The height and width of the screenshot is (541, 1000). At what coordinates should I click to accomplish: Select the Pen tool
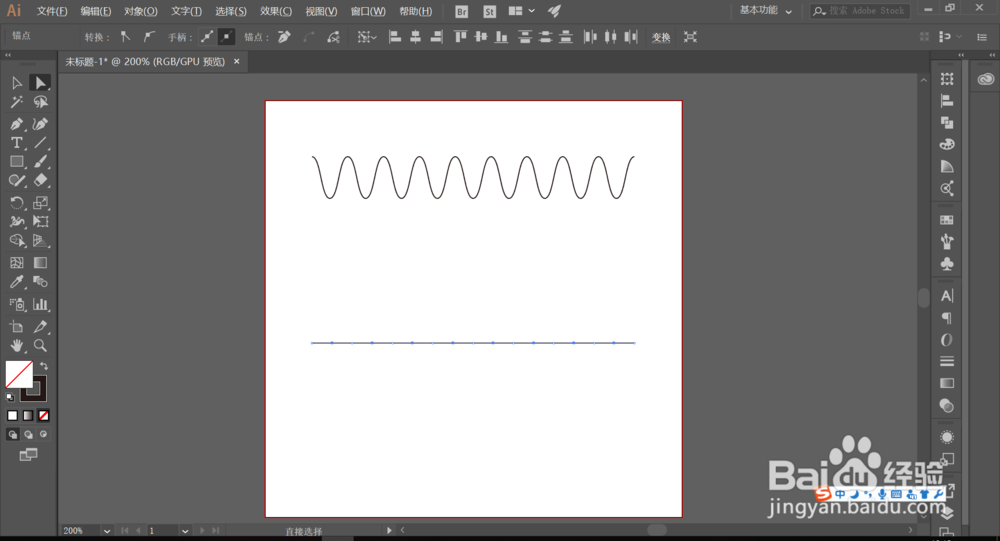[x=17, y=124]
